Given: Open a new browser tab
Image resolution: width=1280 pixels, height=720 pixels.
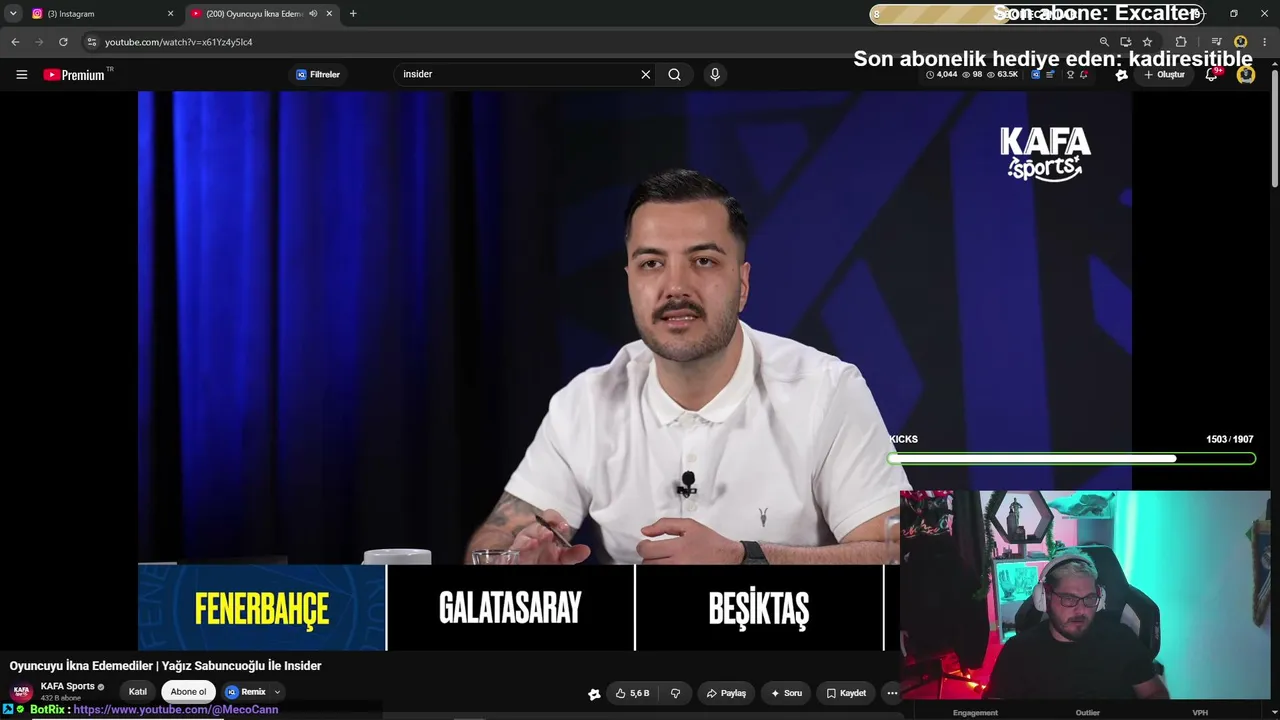Looking at the screenshot, I should [353, 14].
